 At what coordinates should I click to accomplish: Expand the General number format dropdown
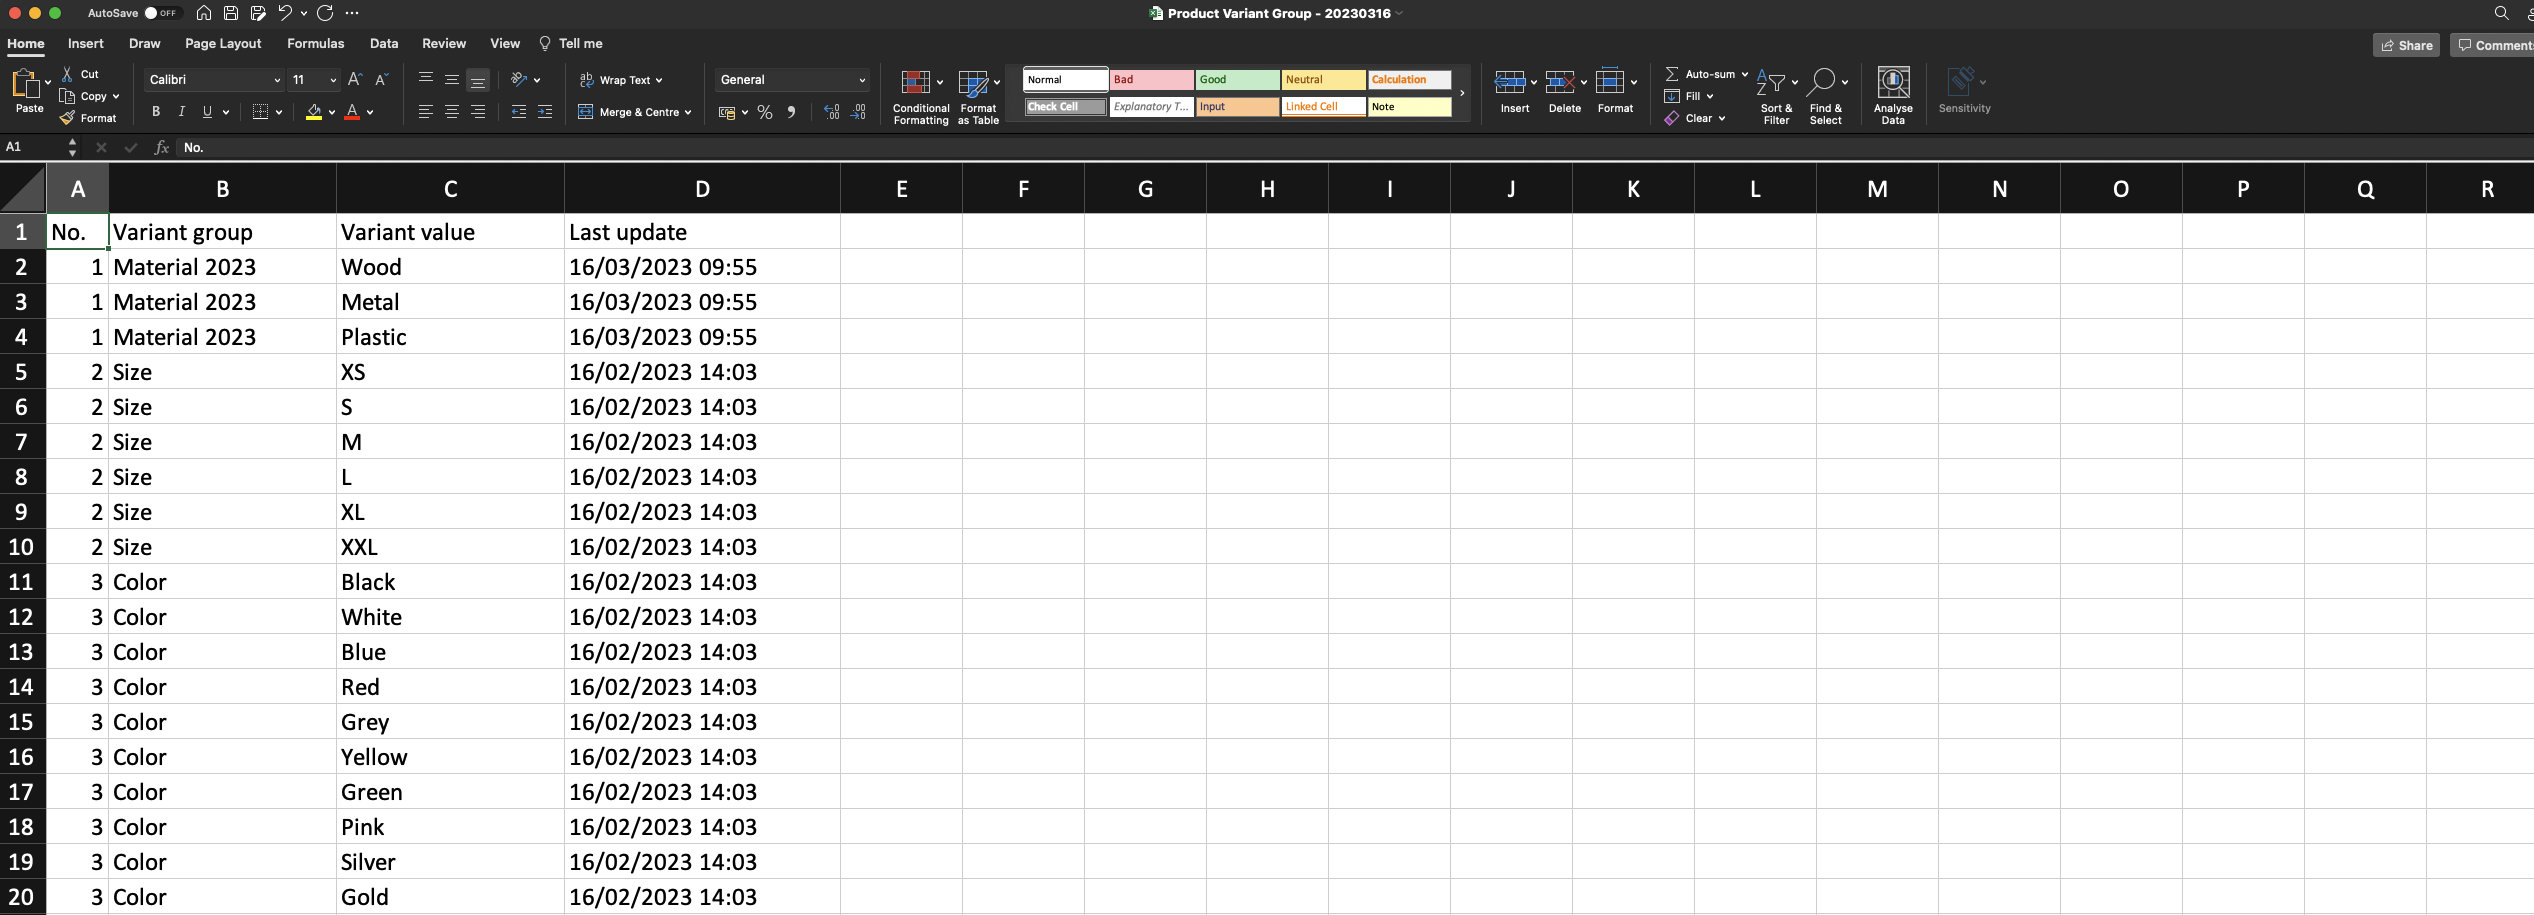[x=861, y=80]
